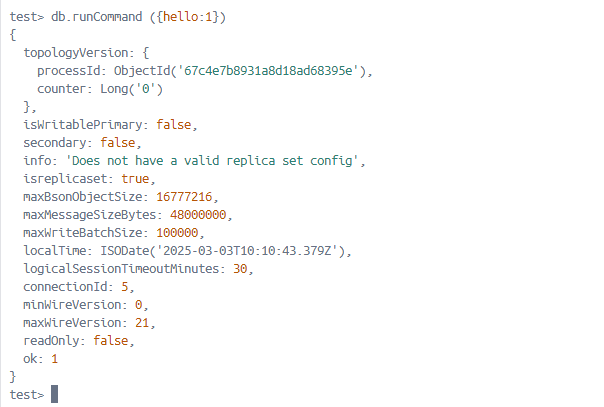Viewport: 604px width, 407px height.
Task: Click the maxWireVersion value 21
Action: point(147,323)
